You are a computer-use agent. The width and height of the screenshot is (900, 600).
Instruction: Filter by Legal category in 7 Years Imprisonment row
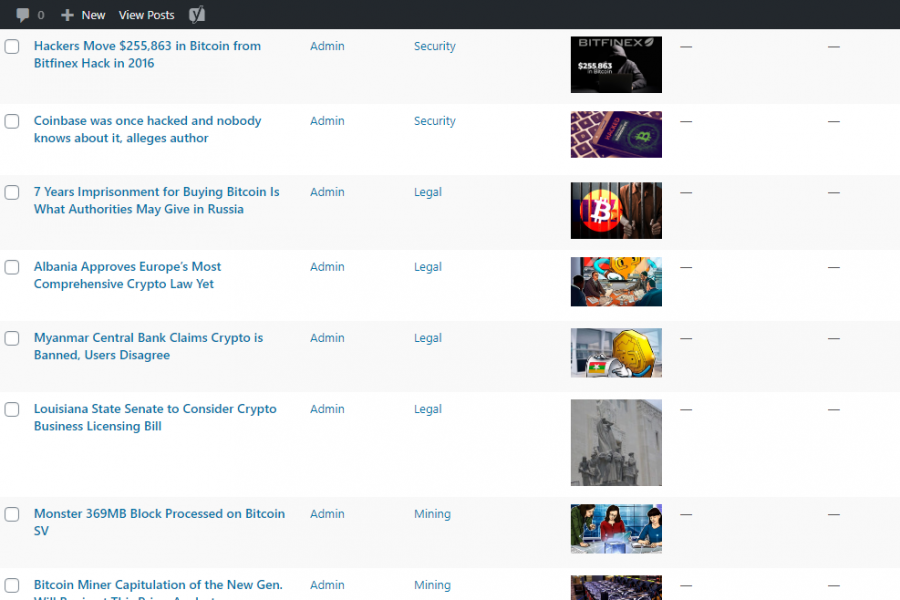(428, 192)
